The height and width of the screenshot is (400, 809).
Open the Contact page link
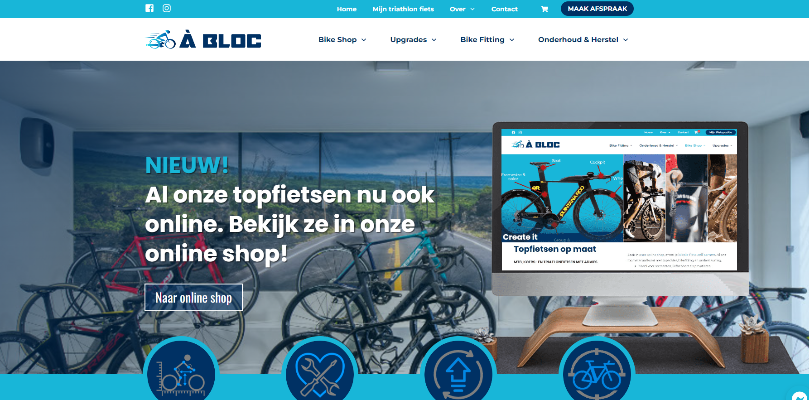504,9
